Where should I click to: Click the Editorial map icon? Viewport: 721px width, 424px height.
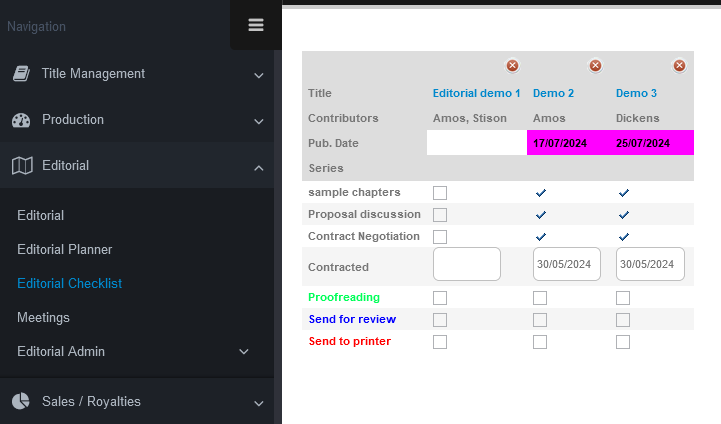click(21, 166)
